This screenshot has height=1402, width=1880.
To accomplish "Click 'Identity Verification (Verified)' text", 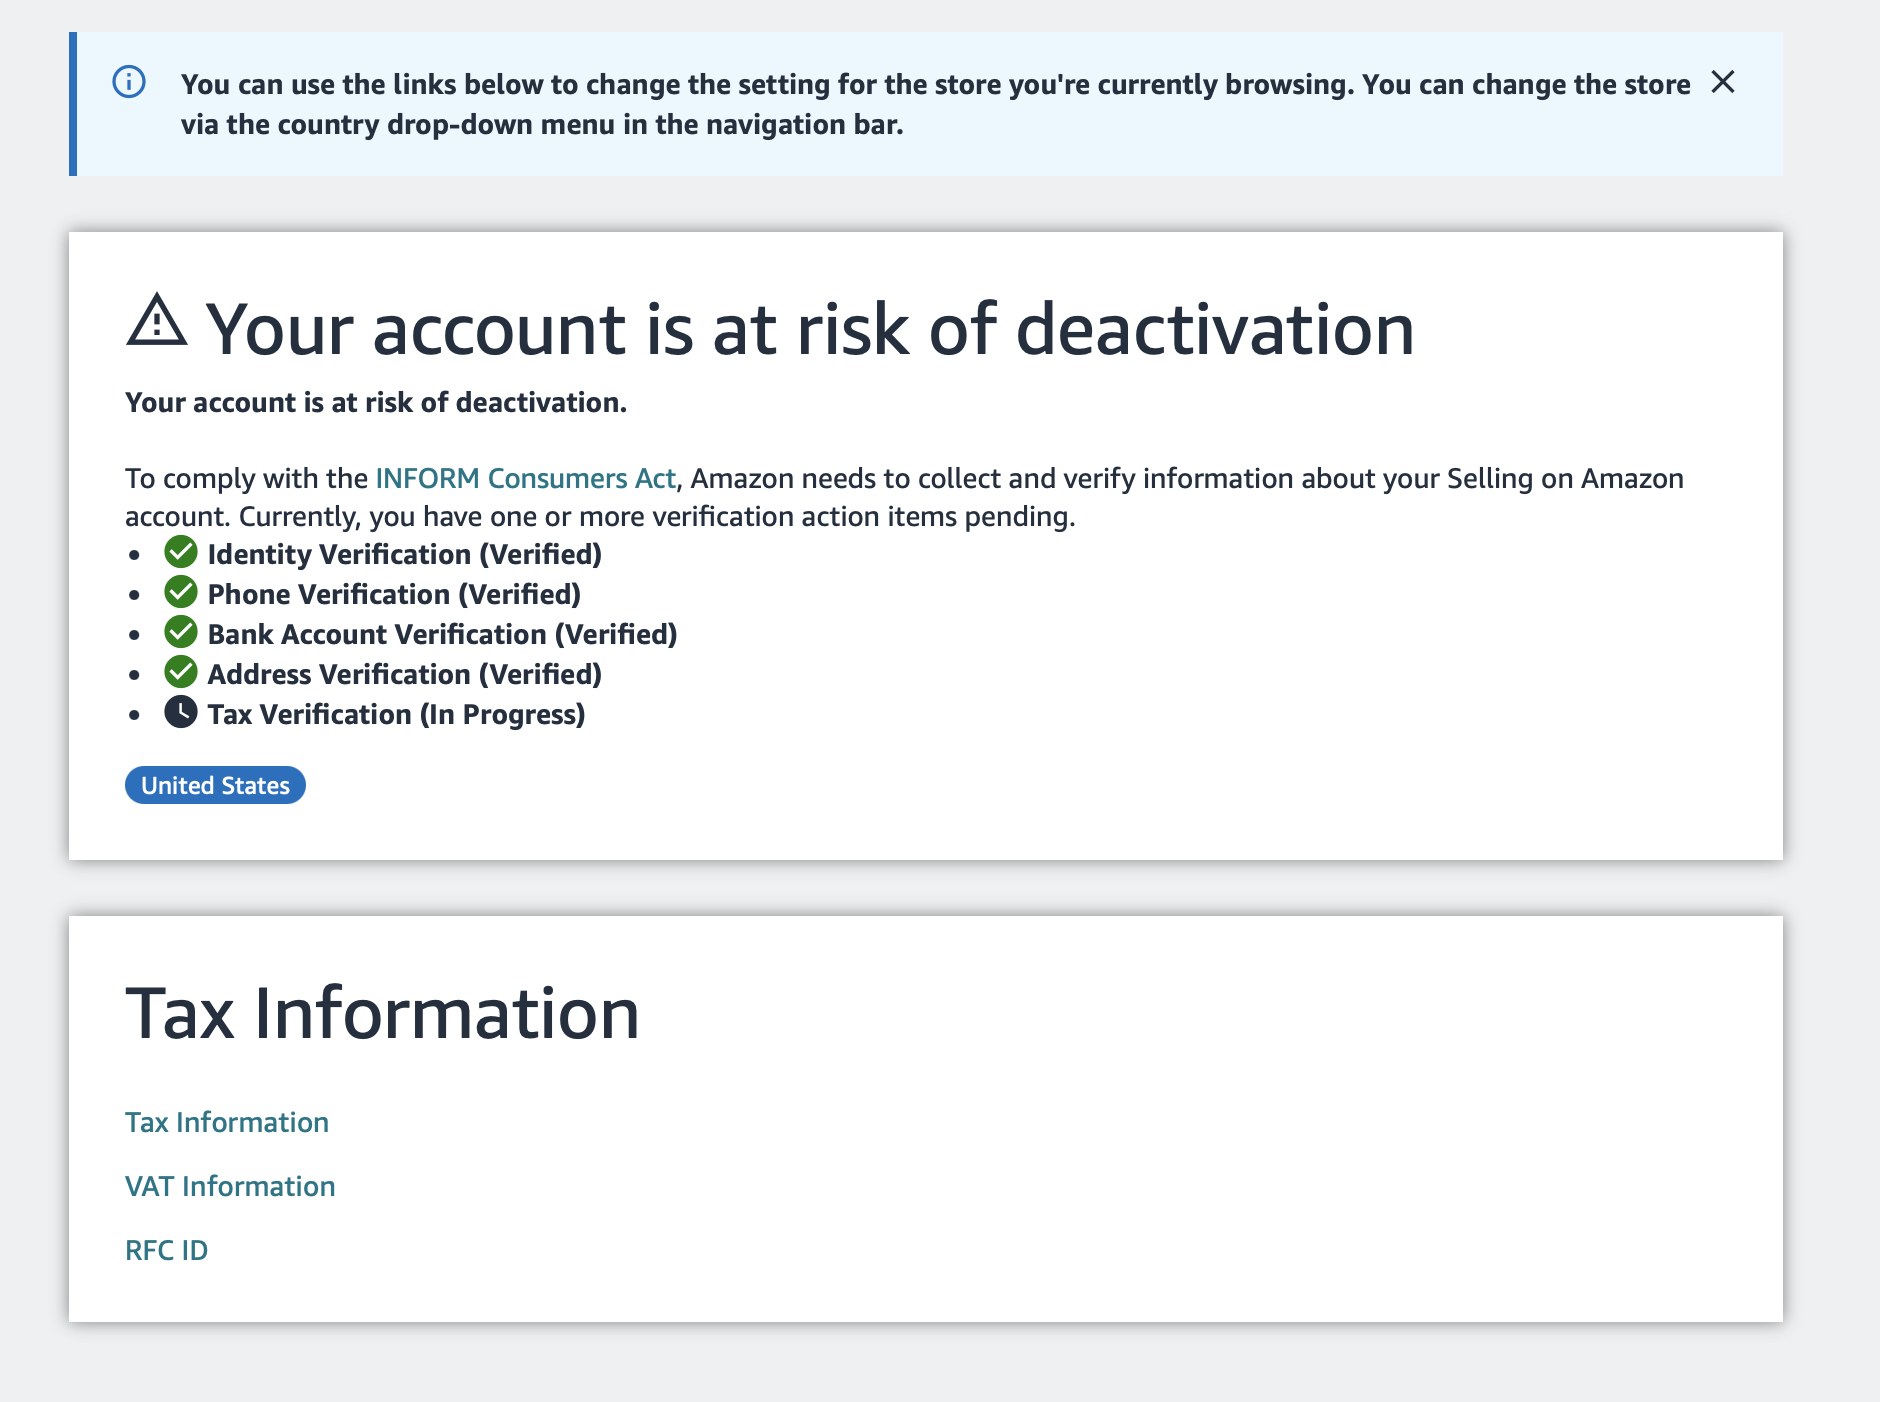I will point(405,554).
